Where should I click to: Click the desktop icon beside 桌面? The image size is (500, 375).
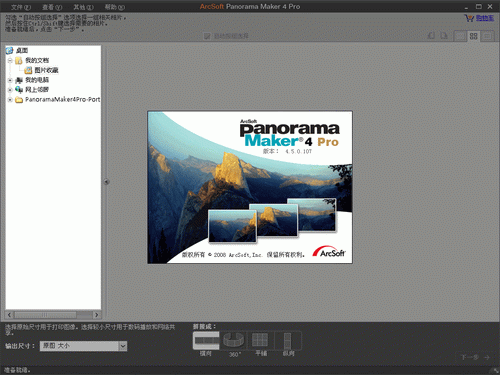(x=9, y=50)
